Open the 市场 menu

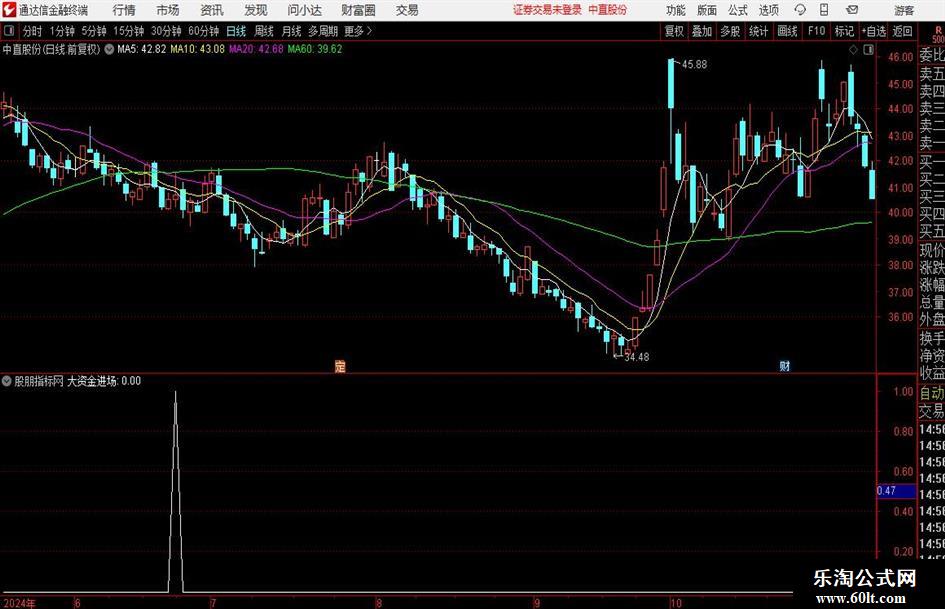click(168, 10)
